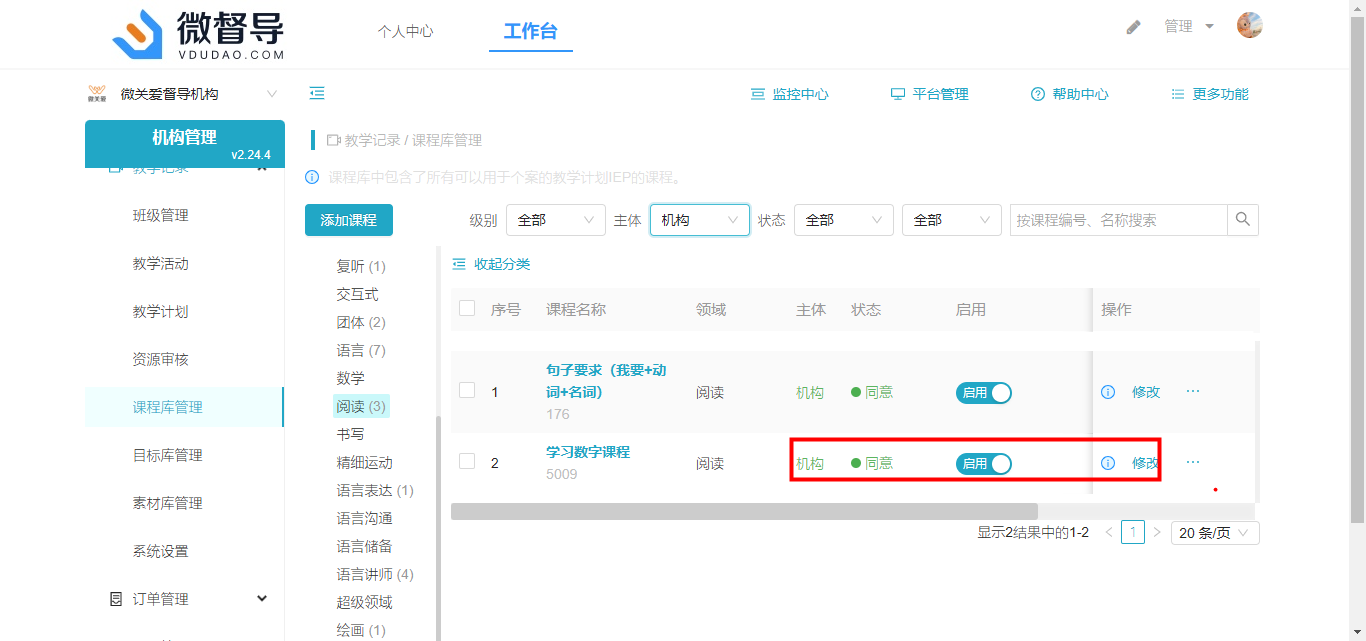
Task: Switch to 个人中心 tab
Action: pos(405,31)
